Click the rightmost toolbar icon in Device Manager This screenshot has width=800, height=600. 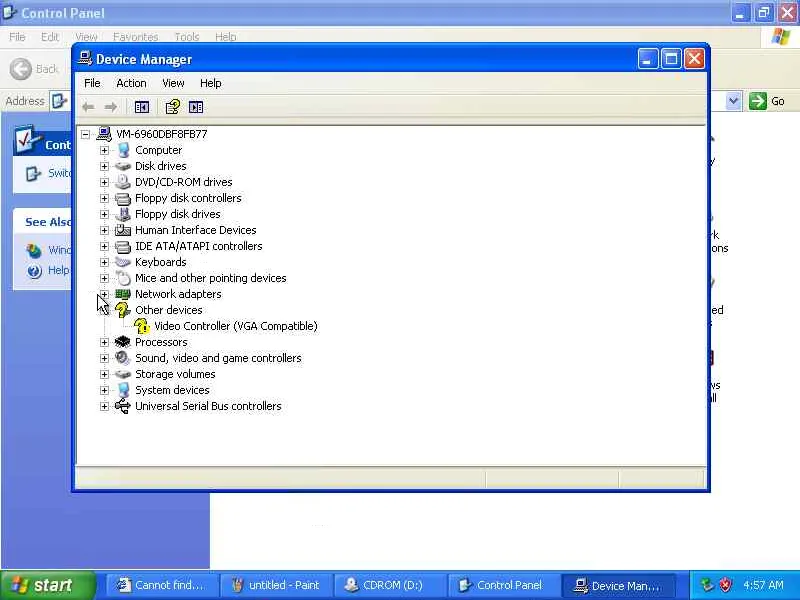pyautogui.click(x=196, y=107)
